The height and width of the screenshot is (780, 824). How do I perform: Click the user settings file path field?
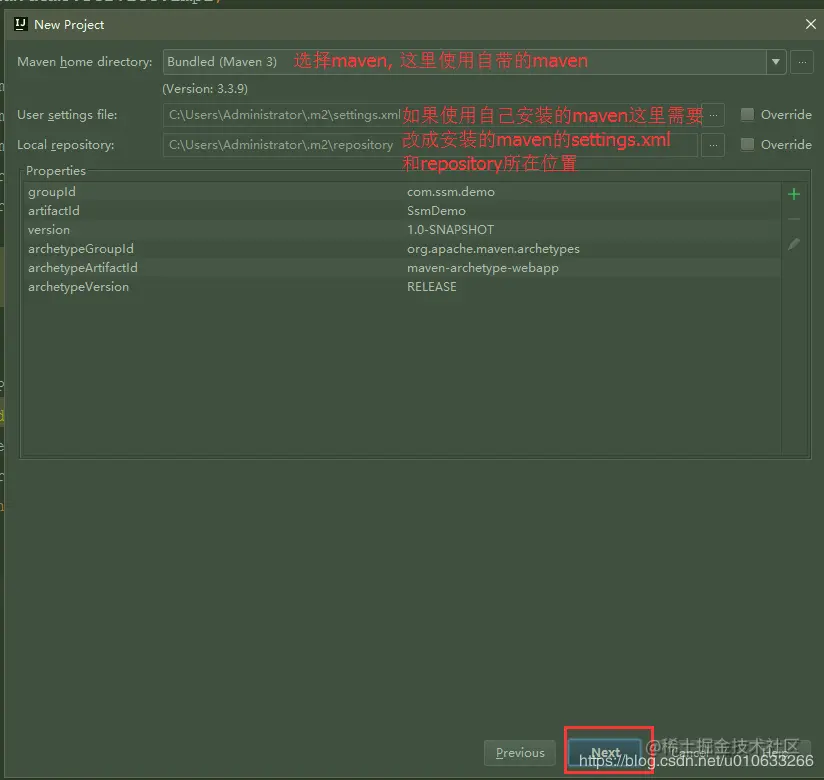pyautogui.click(x=430, y=115)
